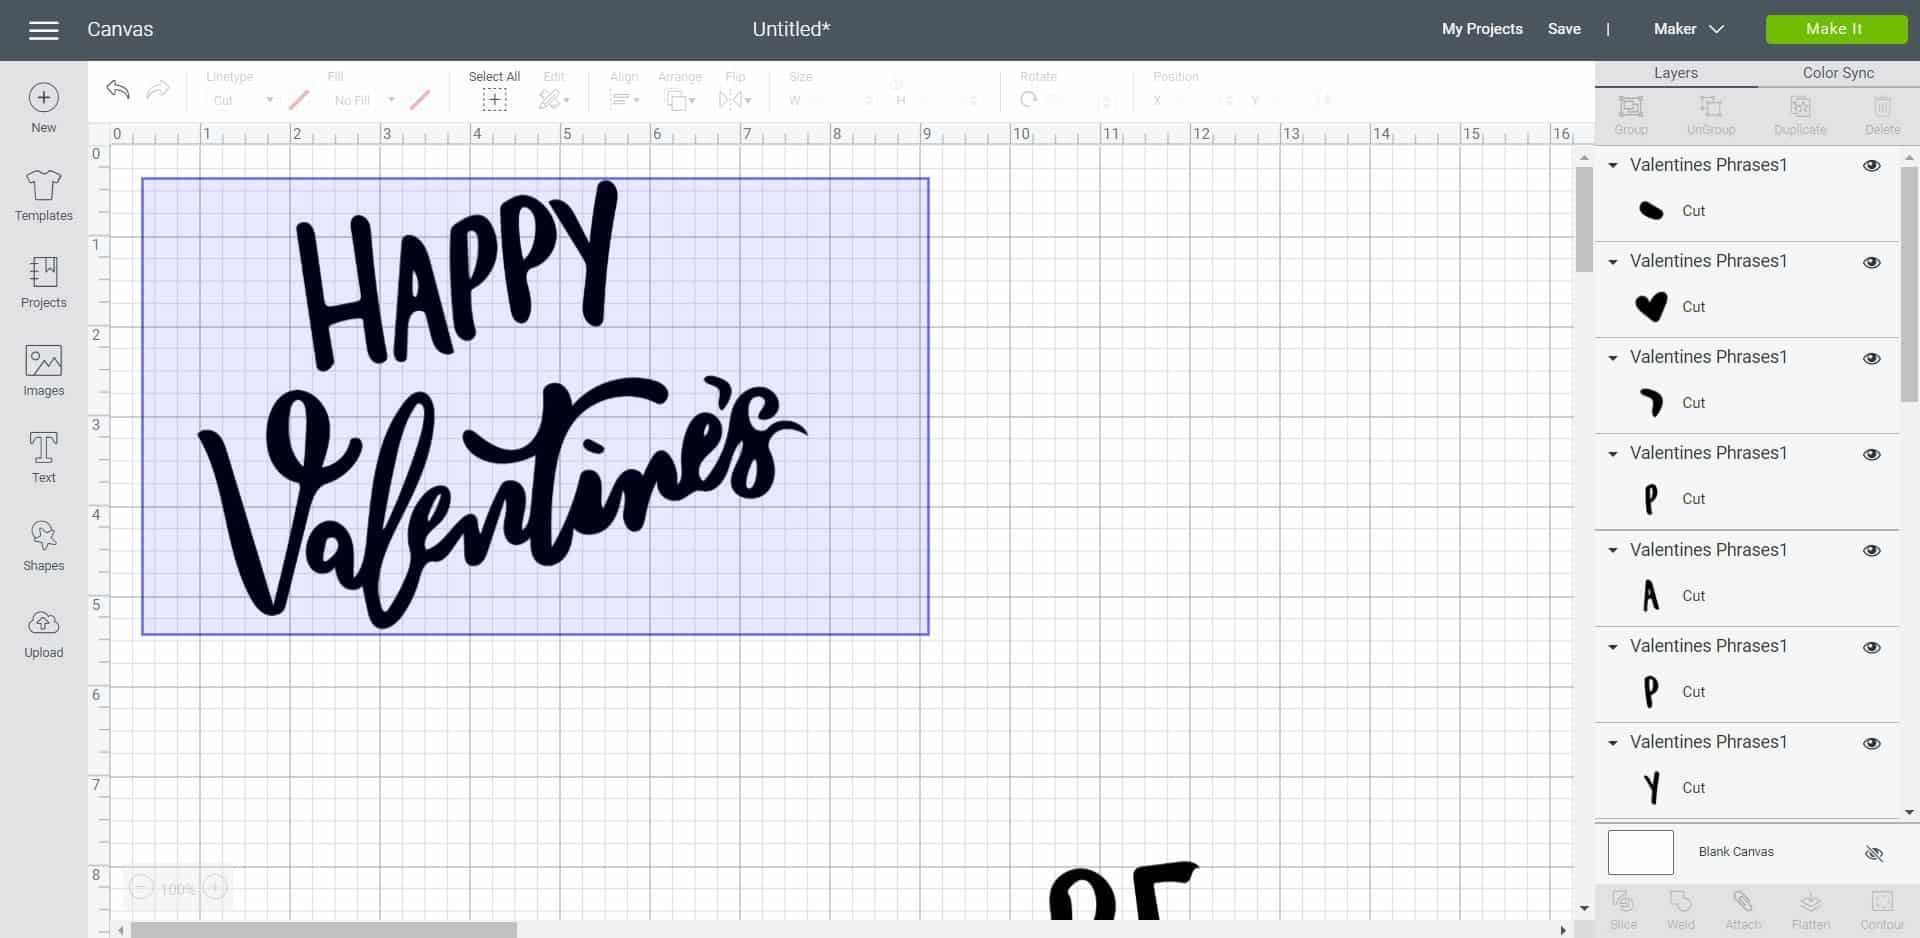Collapse the heart layer group

coord(1612,261)
